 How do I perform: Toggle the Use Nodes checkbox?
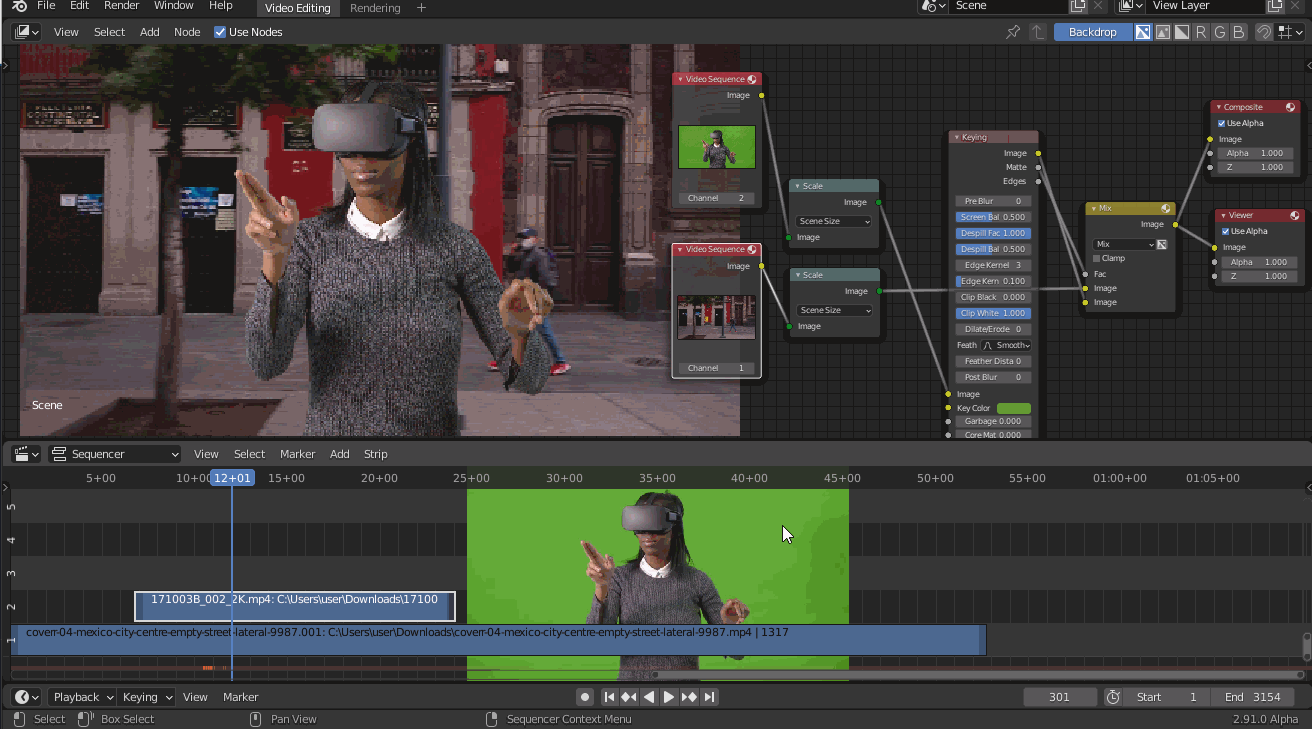(x=220, y=32)
